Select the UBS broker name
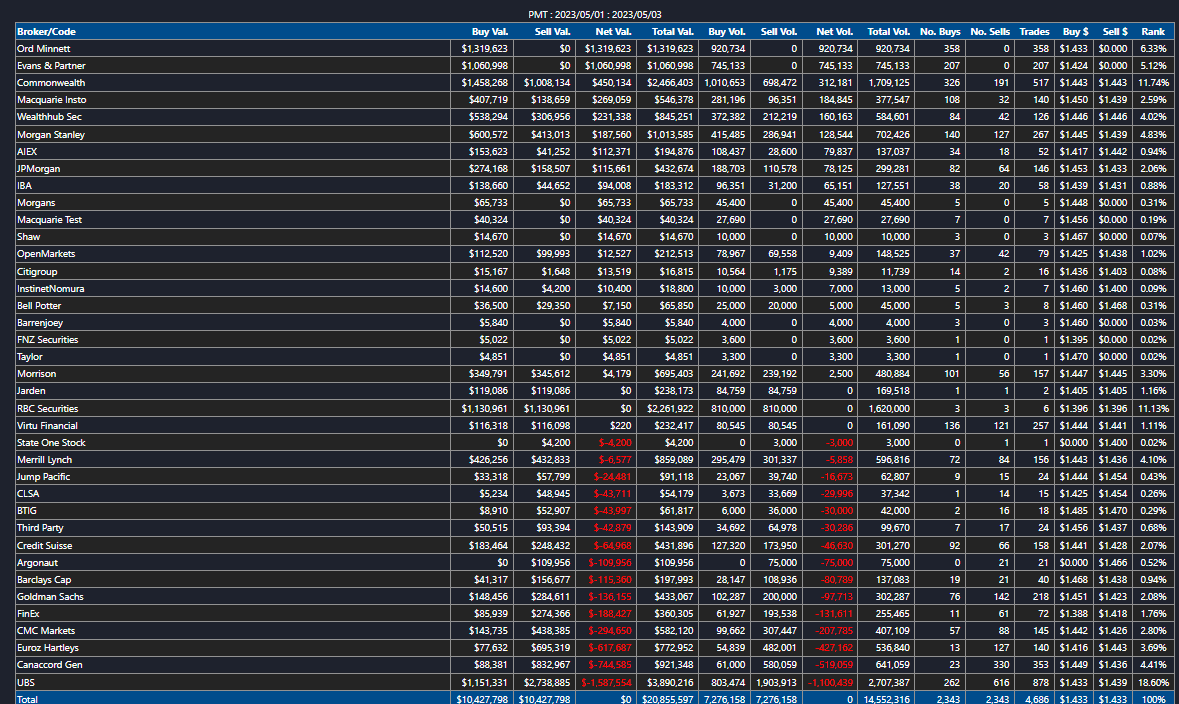This screenshot has width=1179, height=704. 26,682
